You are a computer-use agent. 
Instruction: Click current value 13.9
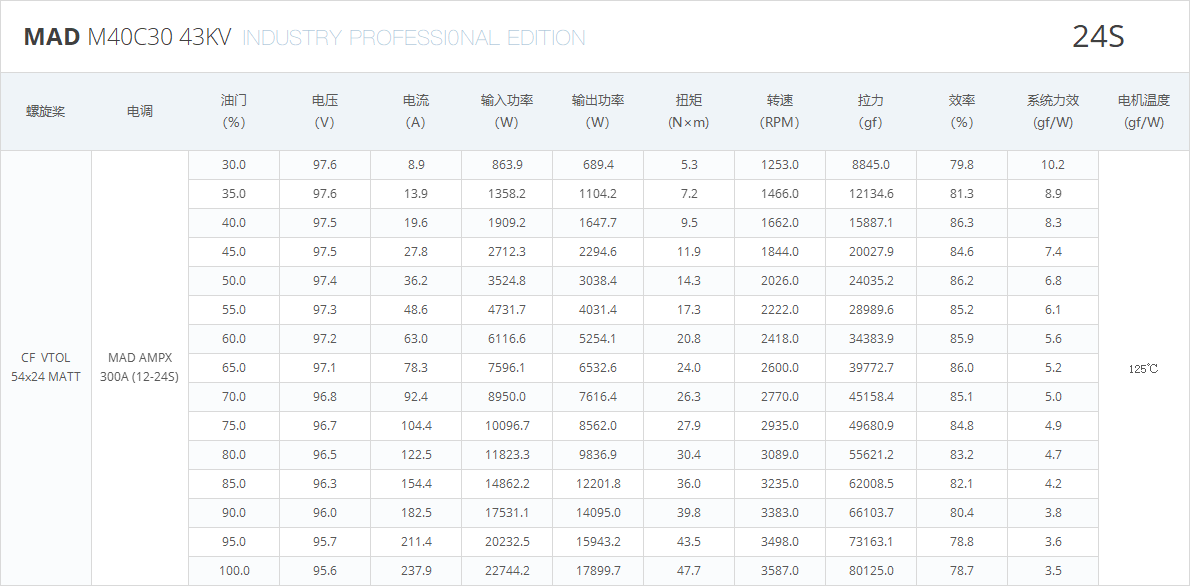(x=416, y=194)
